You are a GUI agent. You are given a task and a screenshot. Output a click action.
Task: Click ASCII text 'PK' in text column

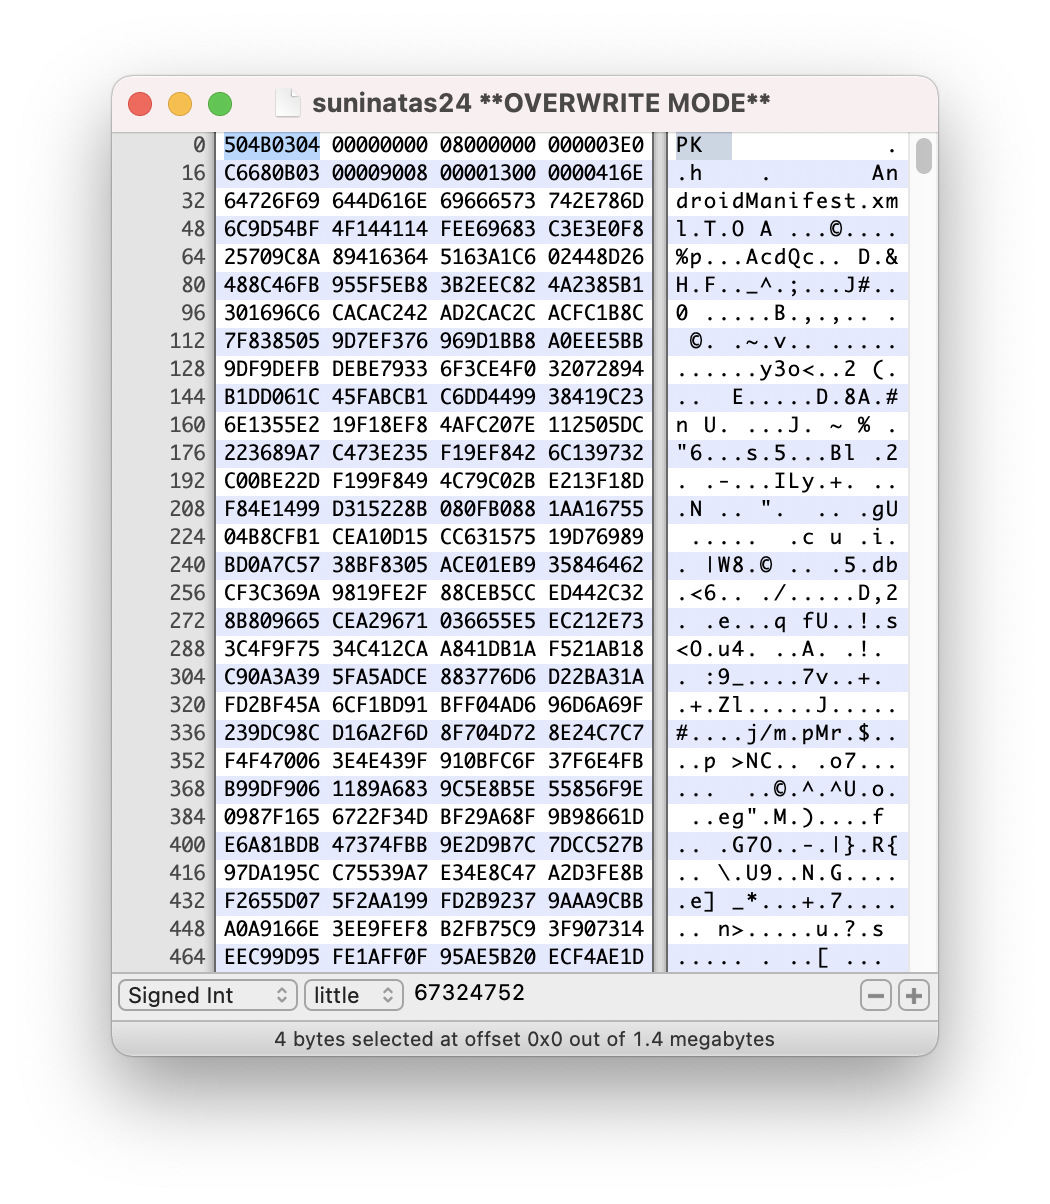coord(689,145)
